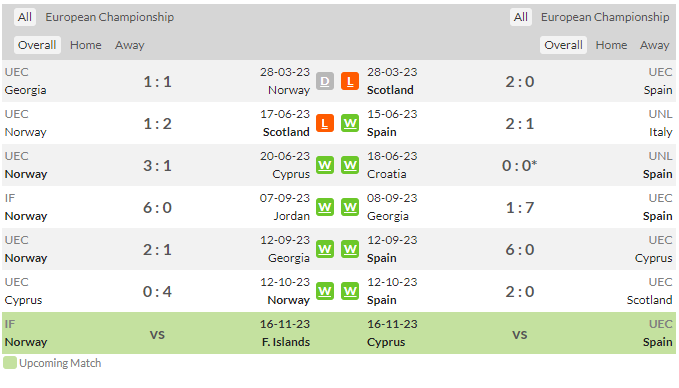
Task: Open the Spain 6:0 Cyprus score
Action: (x=520, y=250)
